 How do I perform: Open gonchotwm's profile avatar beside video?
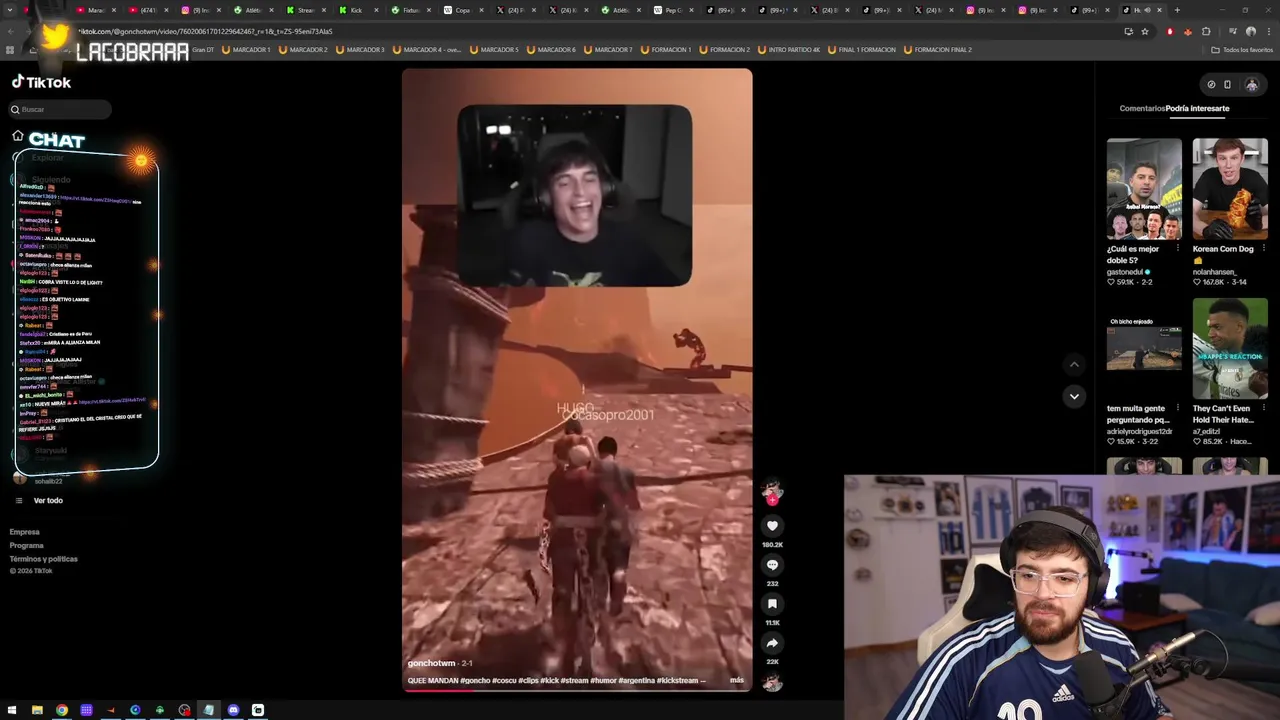[771, 490]
